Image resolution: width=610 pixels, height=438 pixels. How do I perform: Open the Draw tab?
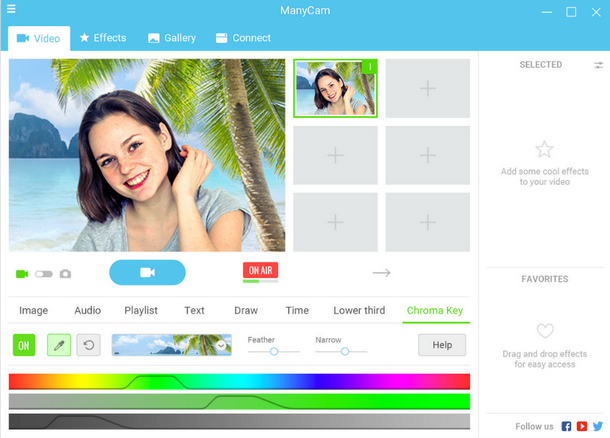coord(246,310)
